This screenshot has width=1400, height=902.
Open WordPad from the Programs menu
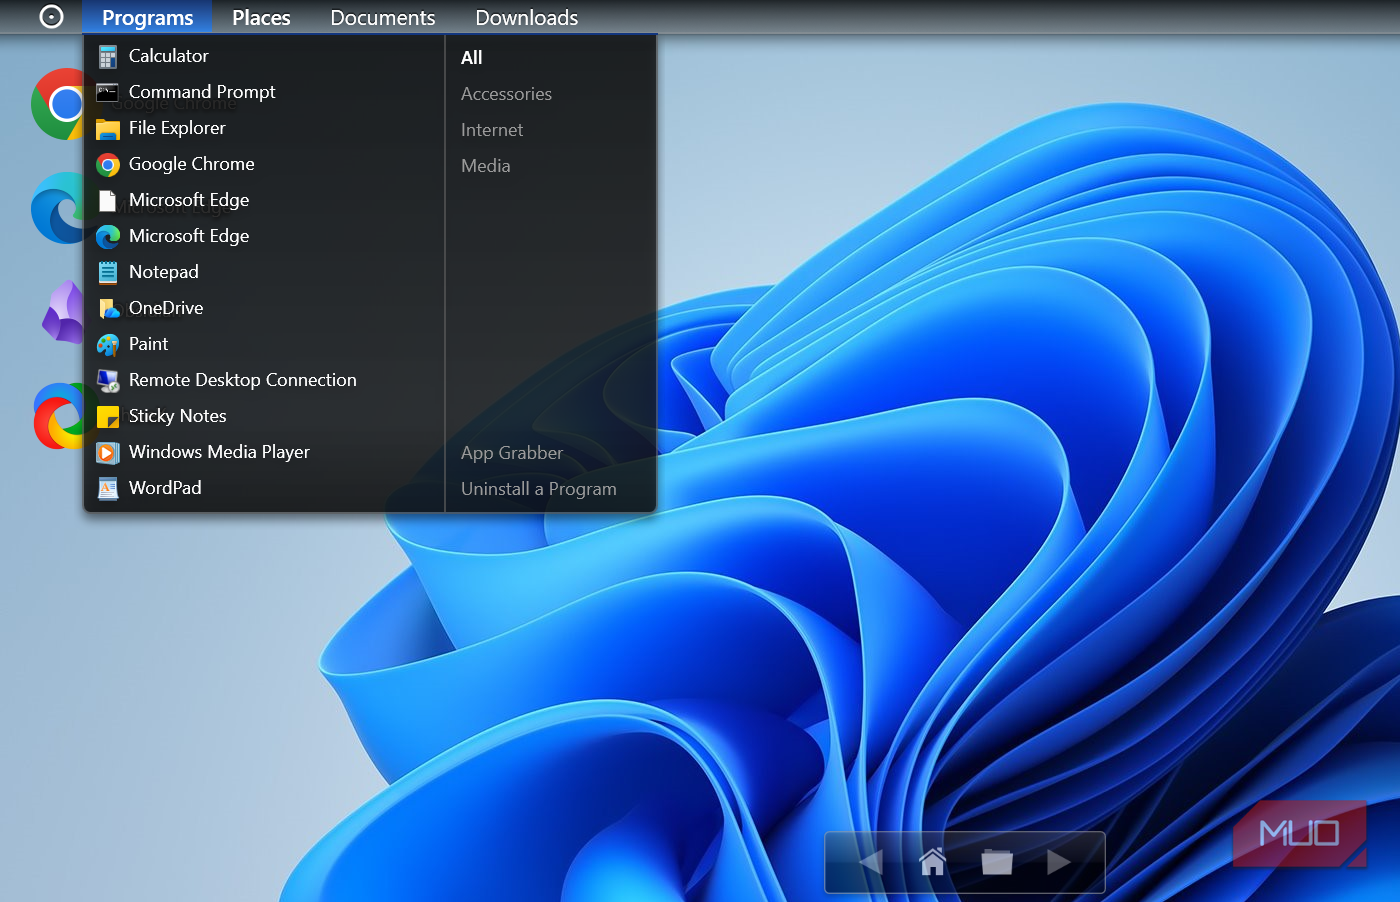point(165,488)
